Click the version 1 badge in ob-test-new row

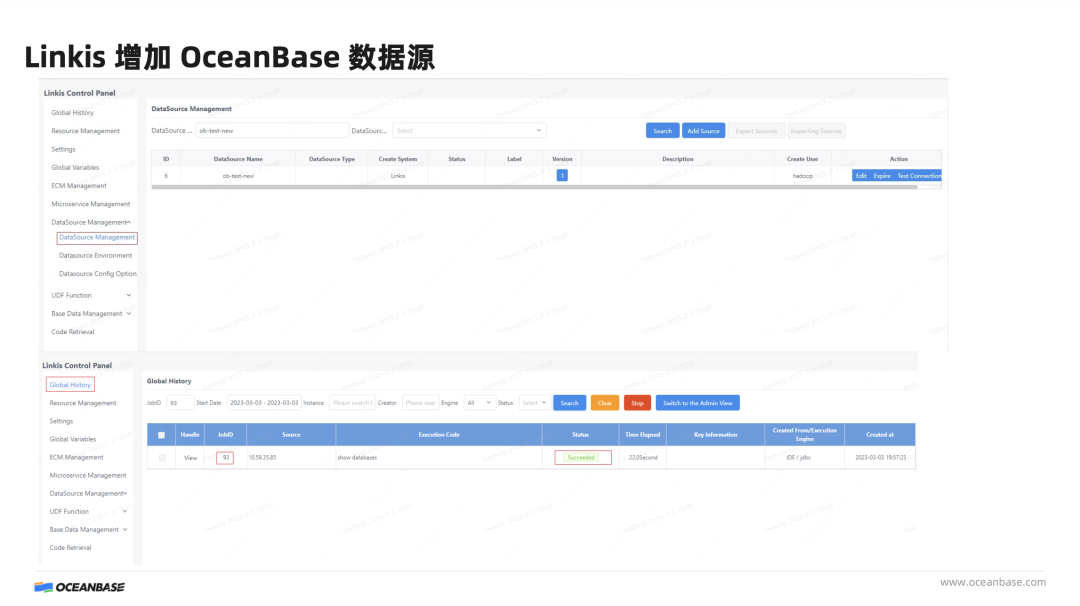[x=562, y=176]
